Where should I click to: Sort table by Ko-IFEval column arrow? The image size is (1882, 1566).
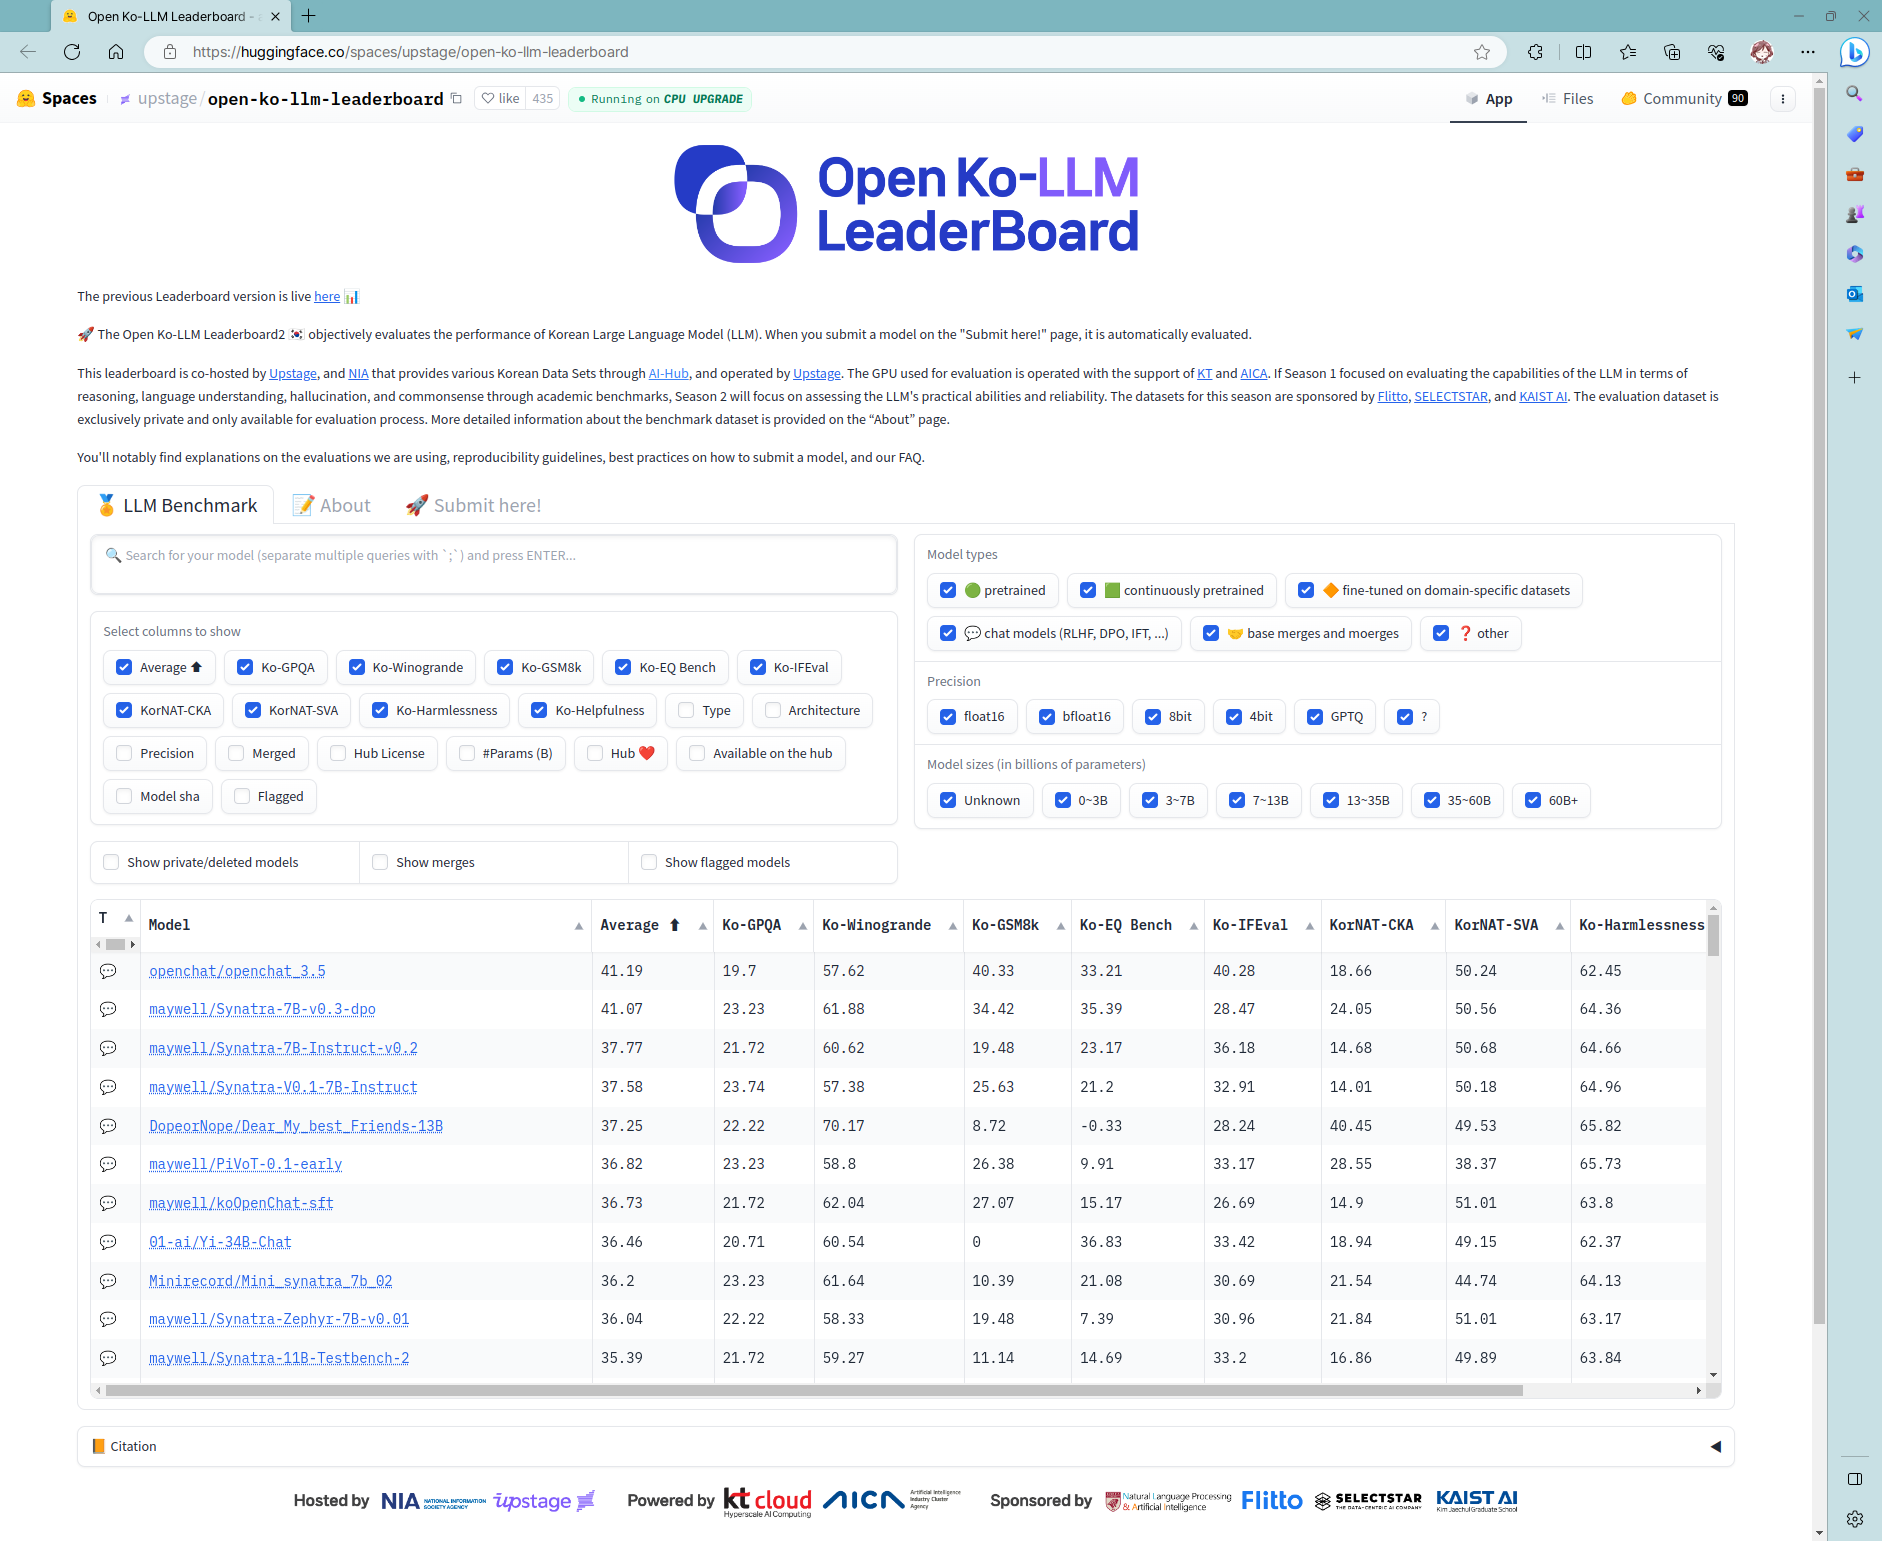click(x=1309, y=926)
